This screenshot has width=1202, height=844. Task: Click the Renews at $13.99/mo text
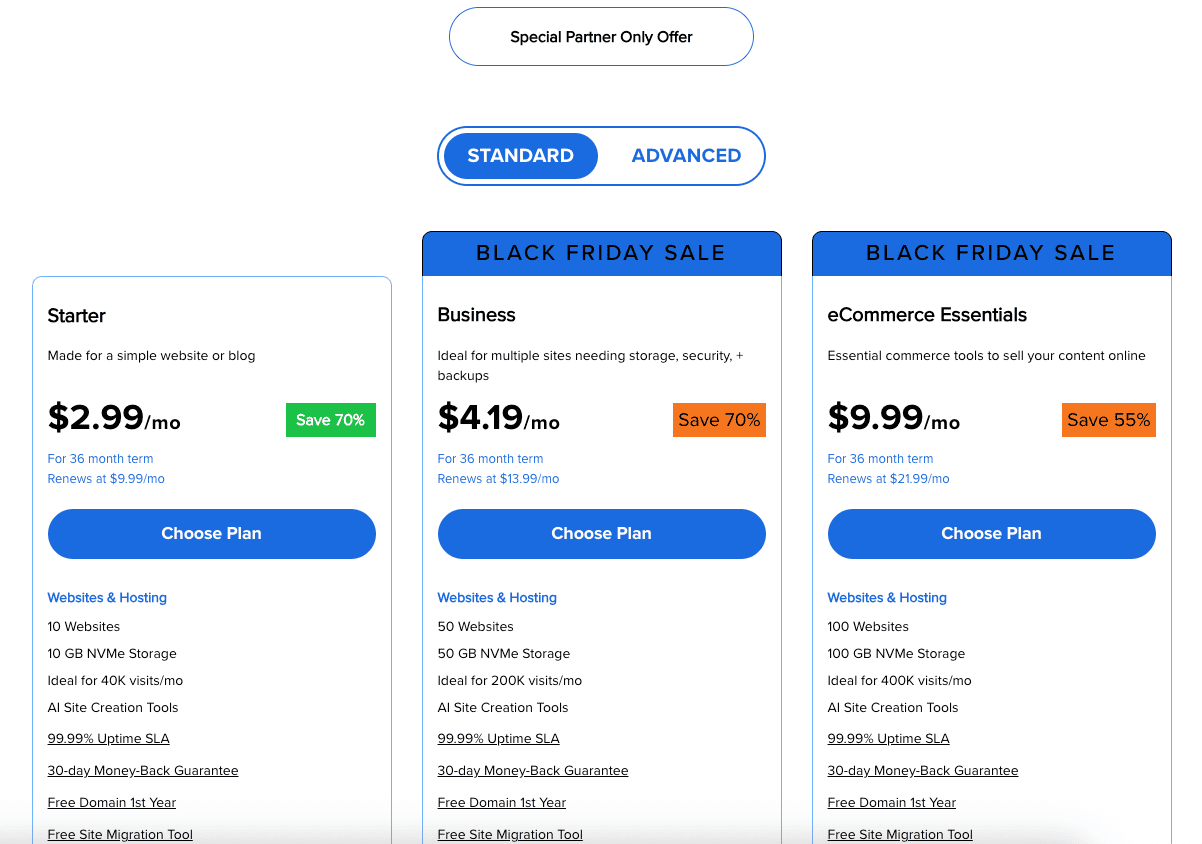(498, 479)
